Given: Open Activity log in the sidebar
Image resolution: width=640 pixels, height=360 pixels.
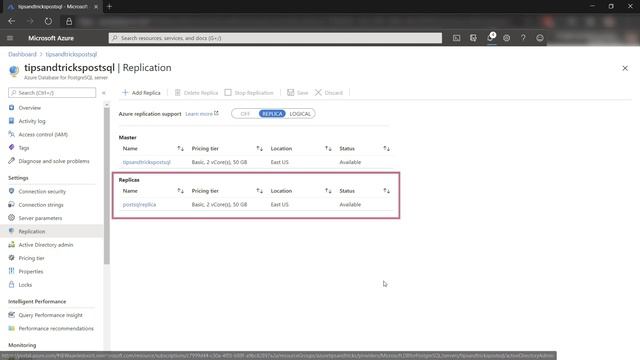Looking at the screenshot, I should 32,121.
